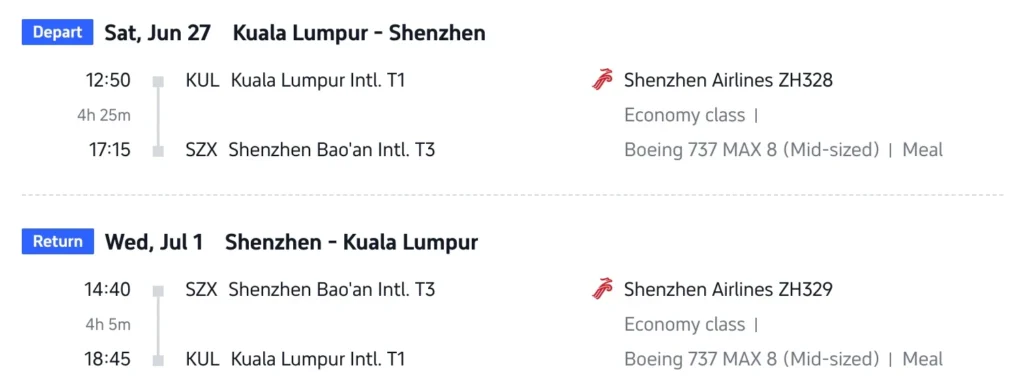Click the Wed, Jul 1 date heading
Image resolution: width=1024 pixels, height=390 pixels.
[153, 242]
